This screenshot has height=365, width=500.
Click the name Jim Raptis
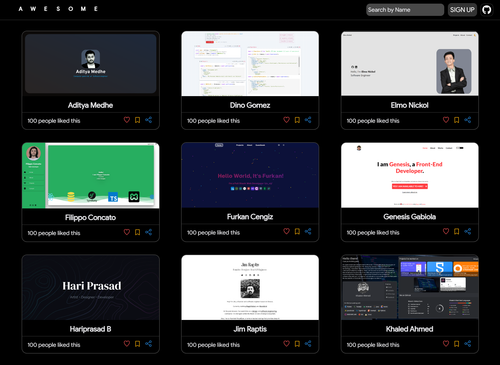(x=250, y=329)
